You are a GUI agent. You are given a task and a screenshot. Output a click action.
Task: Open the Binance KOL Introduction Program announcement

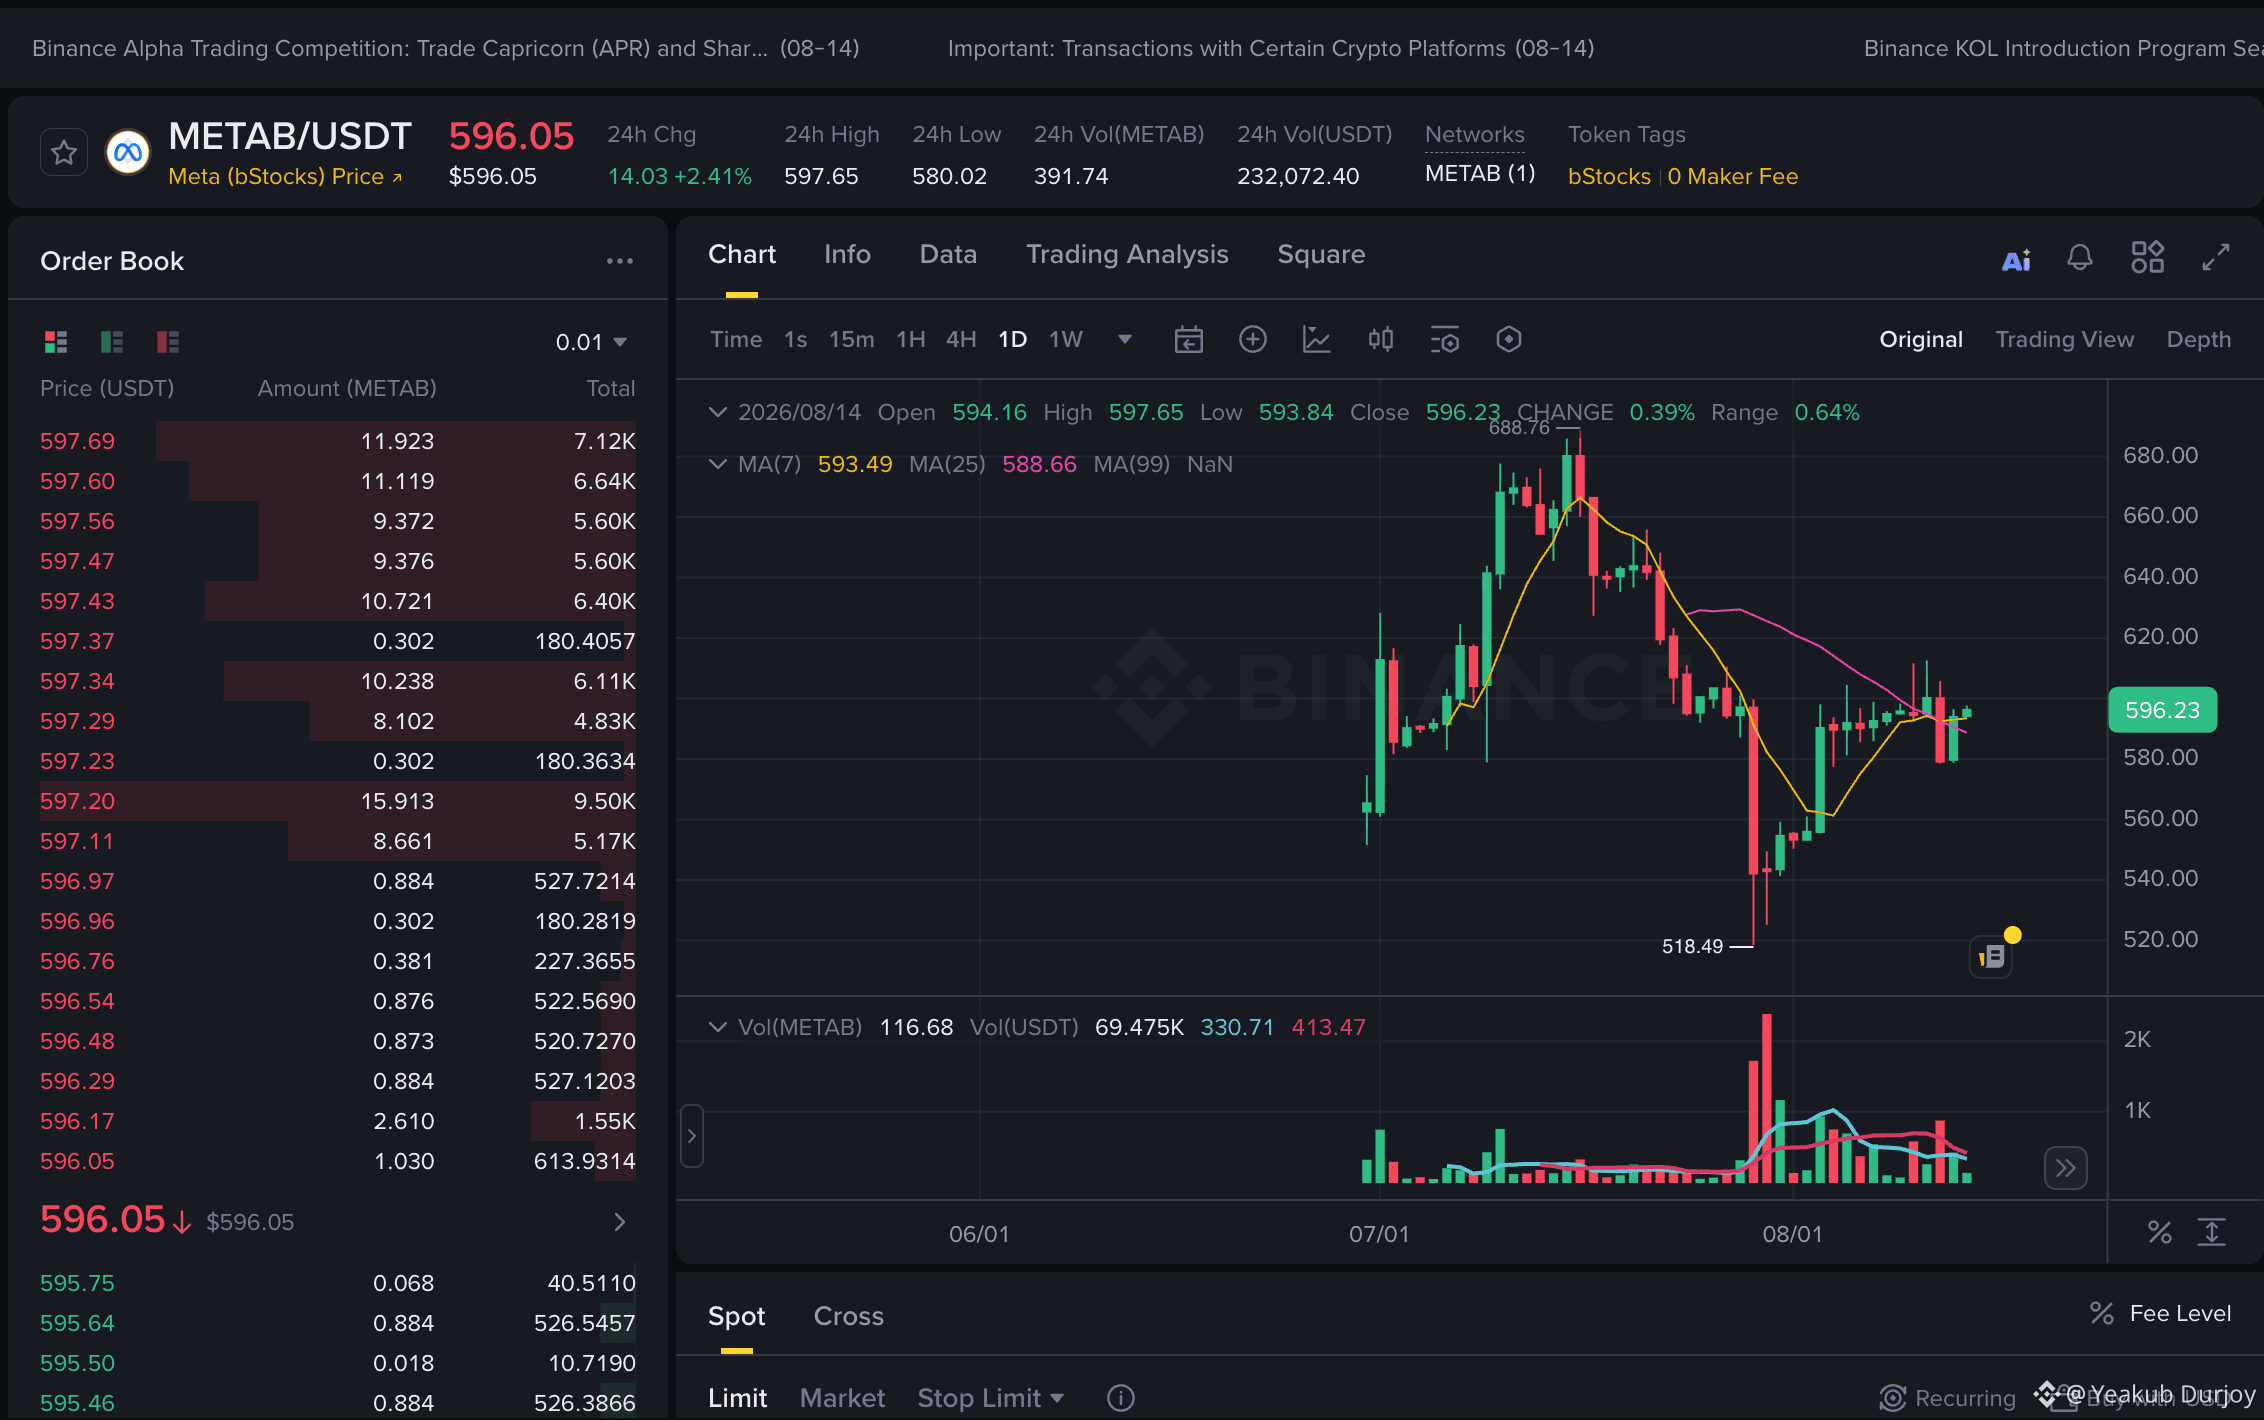tap(2063, 48)
